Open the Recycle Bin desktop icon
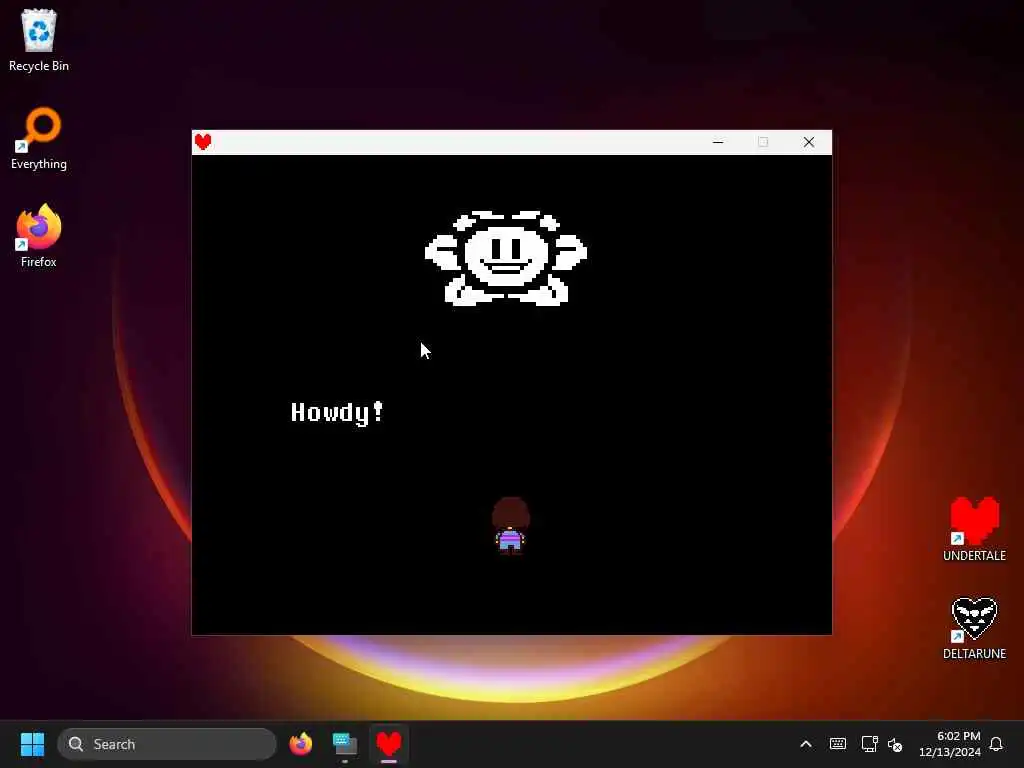 [x=39, y=40]
